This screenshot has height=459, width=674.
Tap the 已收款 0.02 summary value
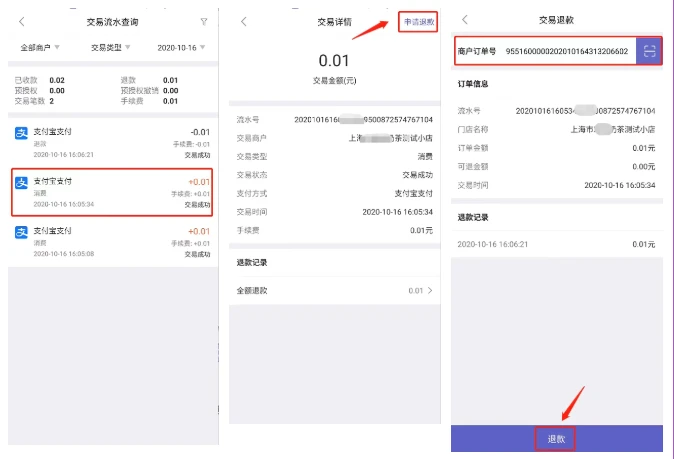[57, 80]
